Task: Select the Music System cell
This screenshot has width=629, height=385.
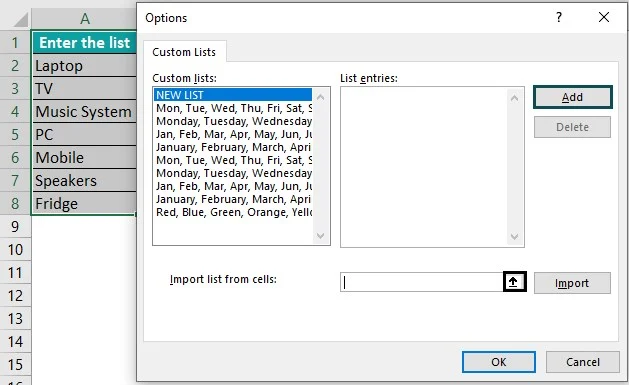Action: click(84, 111)
